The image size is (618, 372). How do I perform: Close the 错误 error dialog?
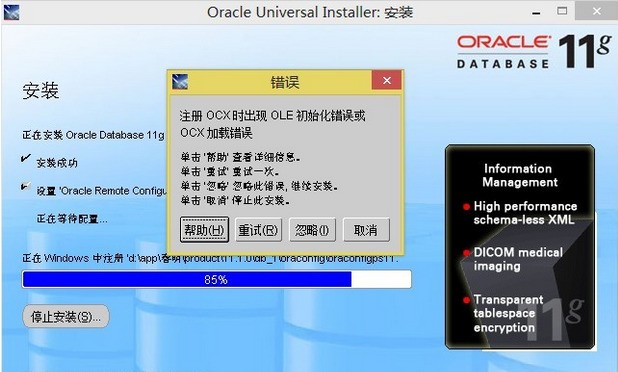(387, 80)
